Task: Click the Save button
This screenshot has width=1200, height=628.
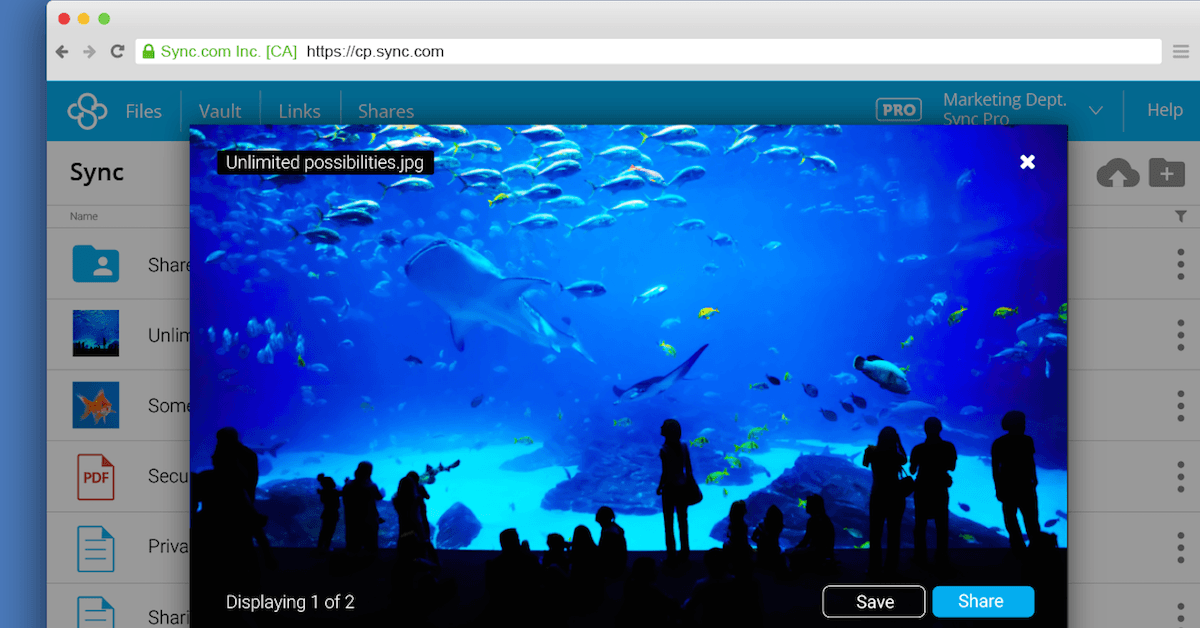Action: (874, 602)
